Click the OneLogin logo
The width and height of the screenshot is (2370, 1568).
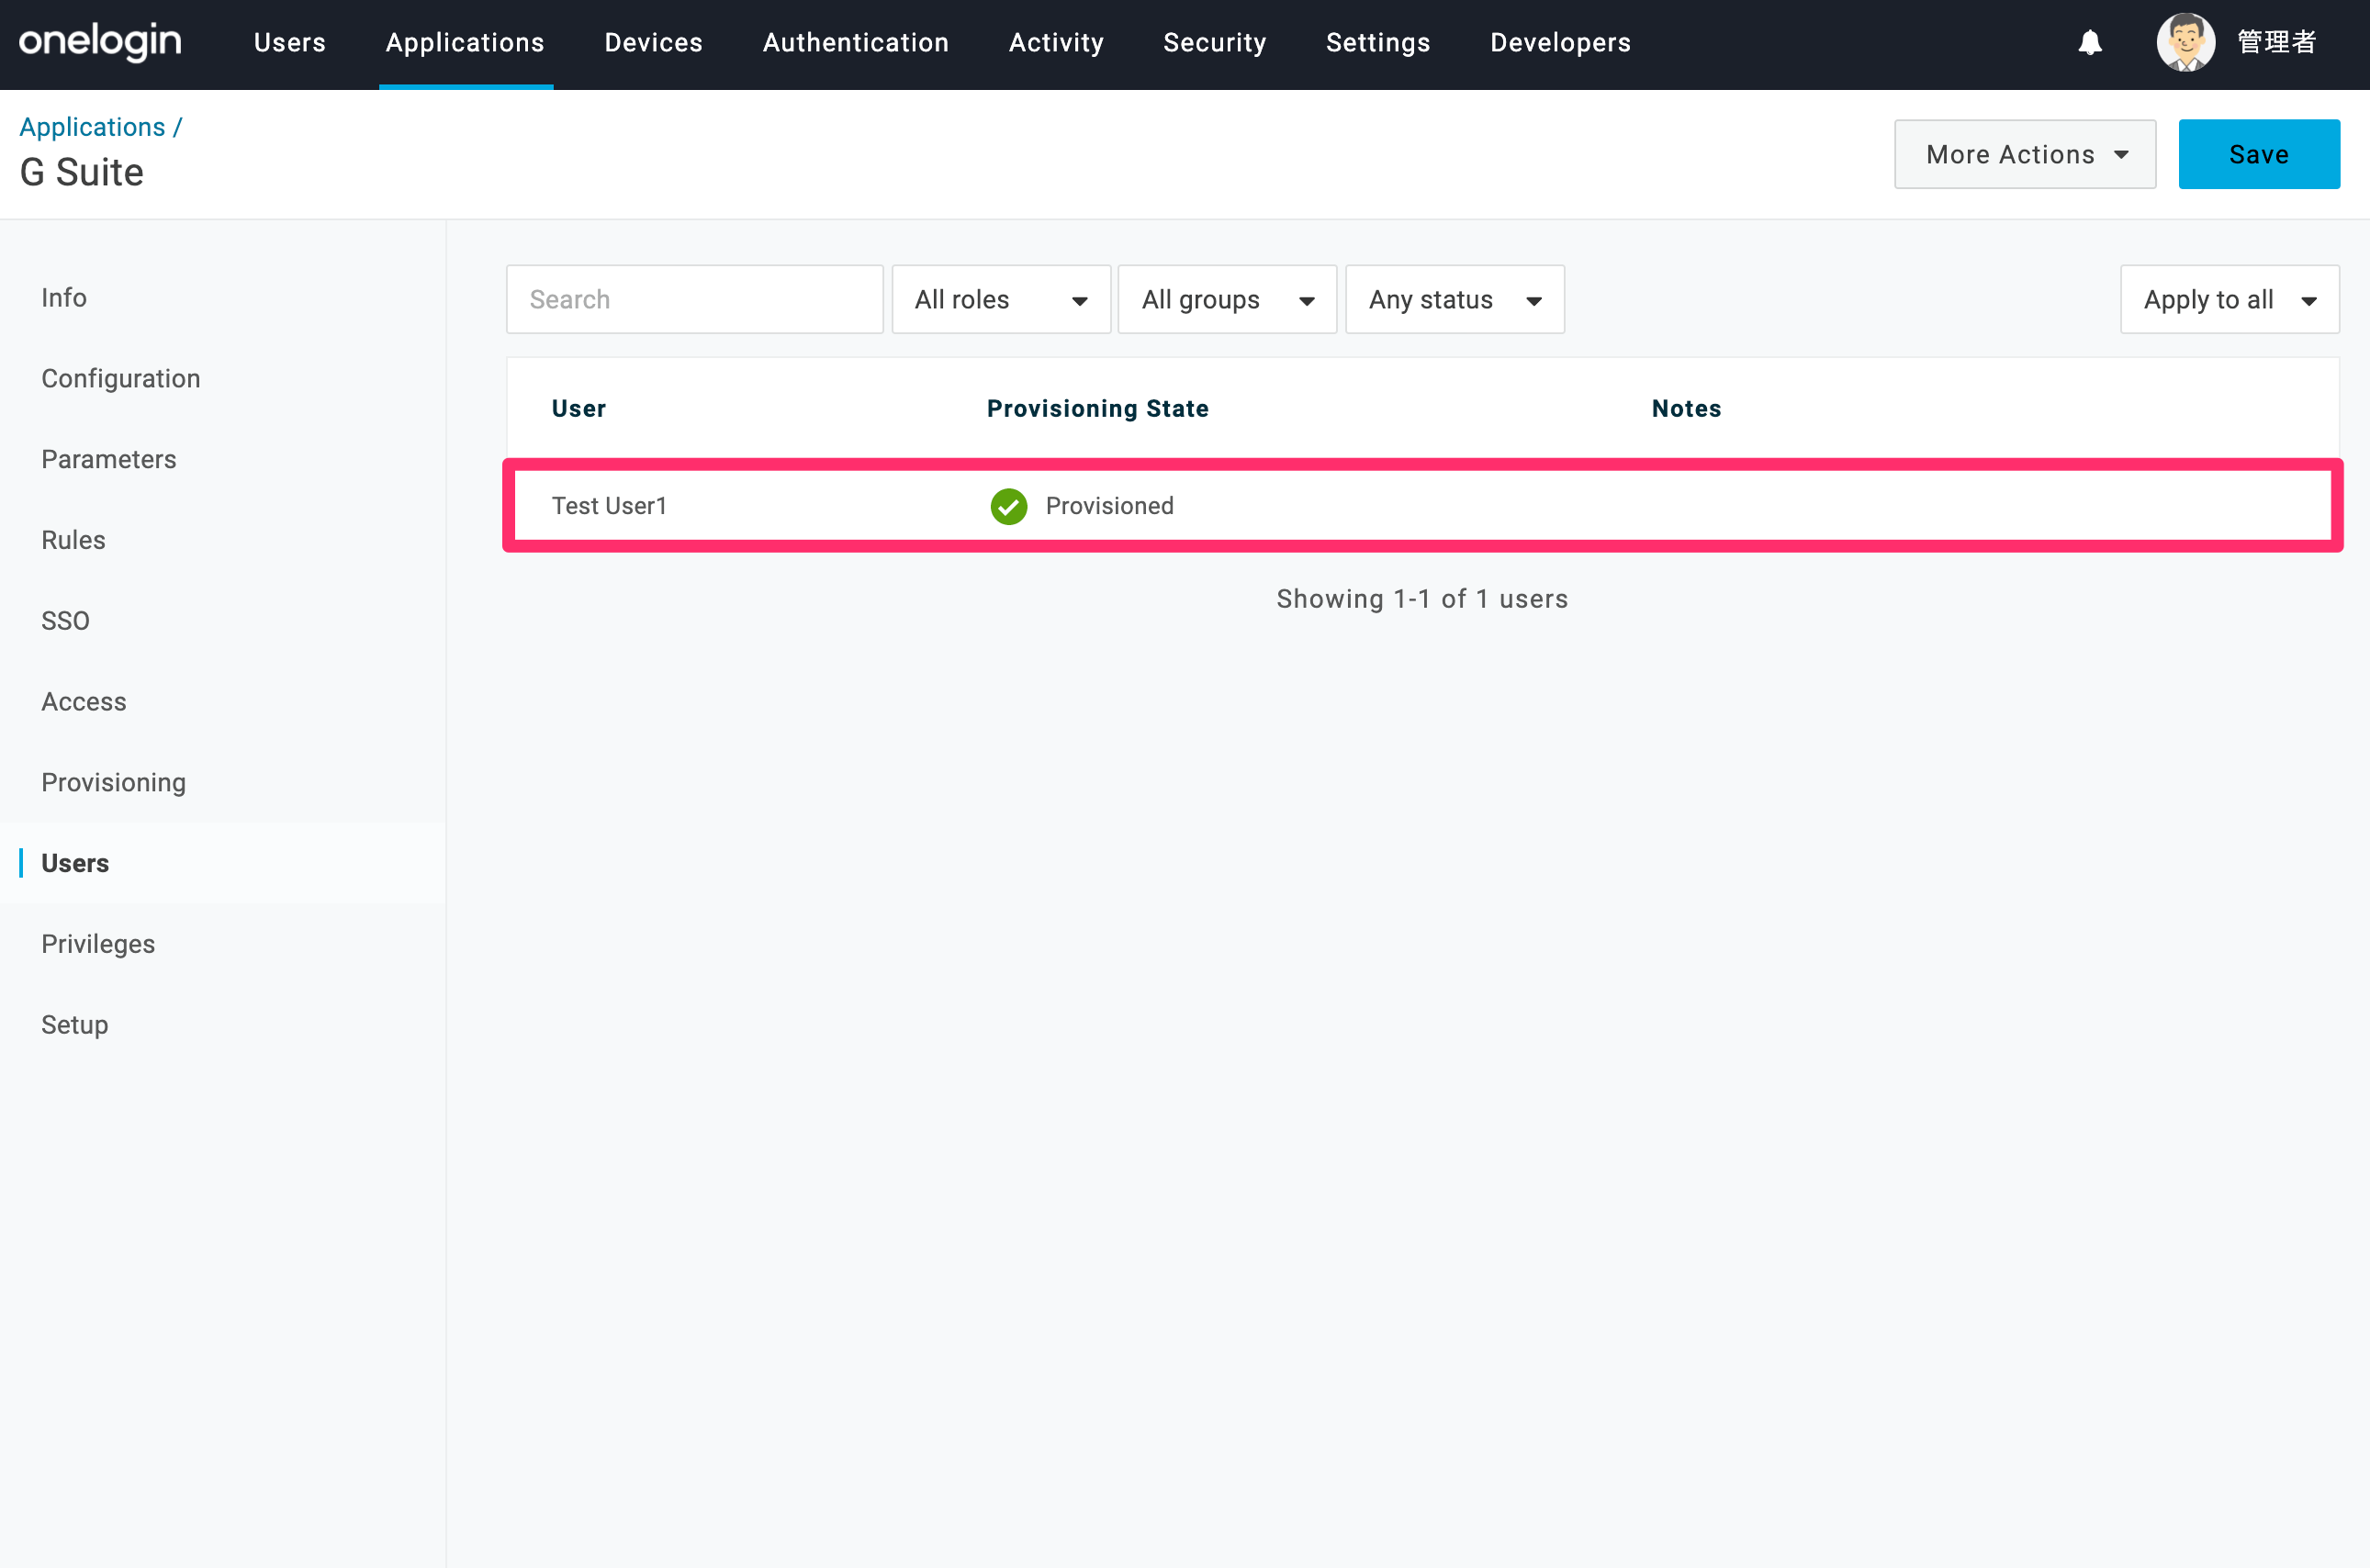point(100,42)
